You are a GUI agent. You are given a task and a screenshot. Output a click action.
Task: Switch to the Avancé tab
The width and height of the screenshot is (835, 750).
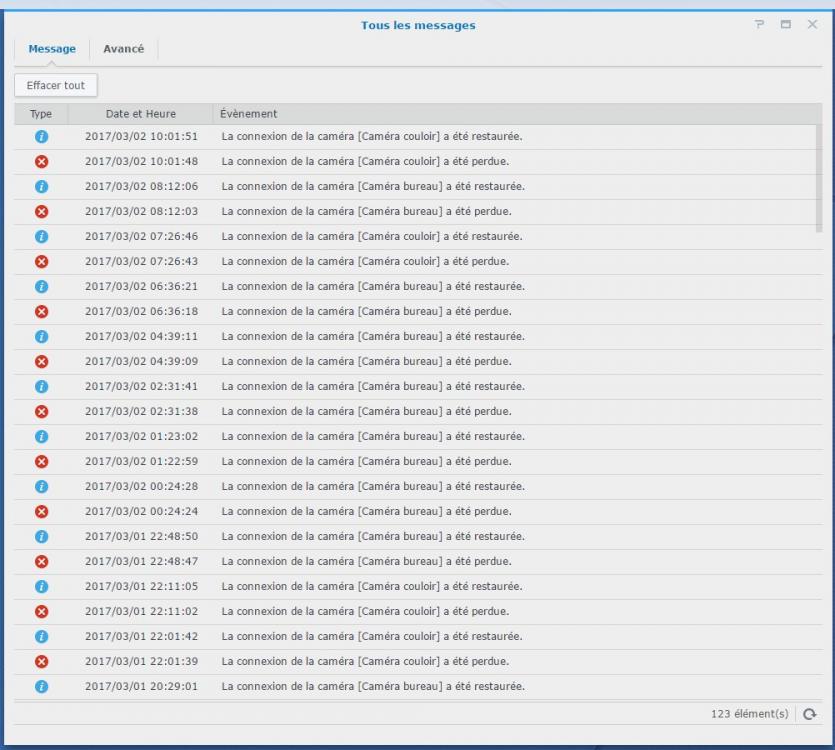pyautogui.click(x=124, y=50)
